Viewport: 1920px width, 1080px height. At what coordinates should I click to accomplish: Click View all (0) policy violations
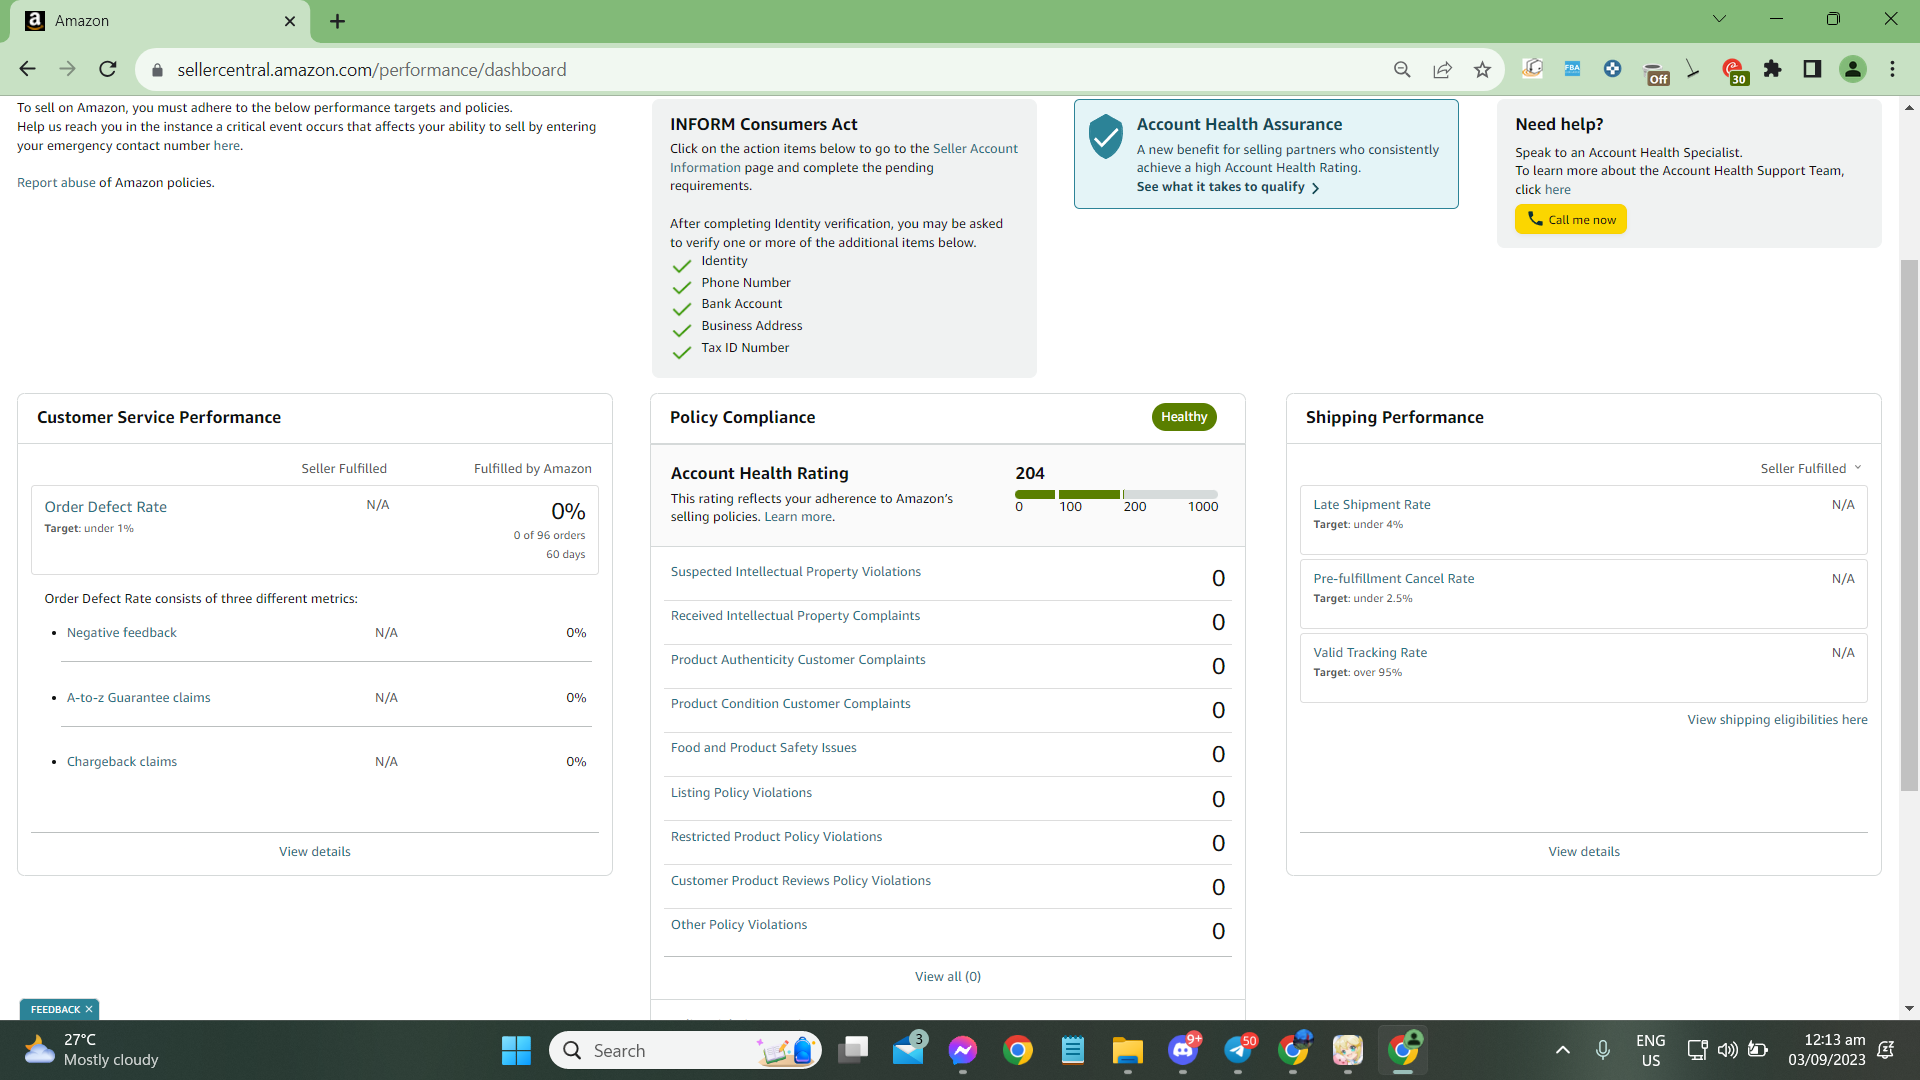pos(947,977)
